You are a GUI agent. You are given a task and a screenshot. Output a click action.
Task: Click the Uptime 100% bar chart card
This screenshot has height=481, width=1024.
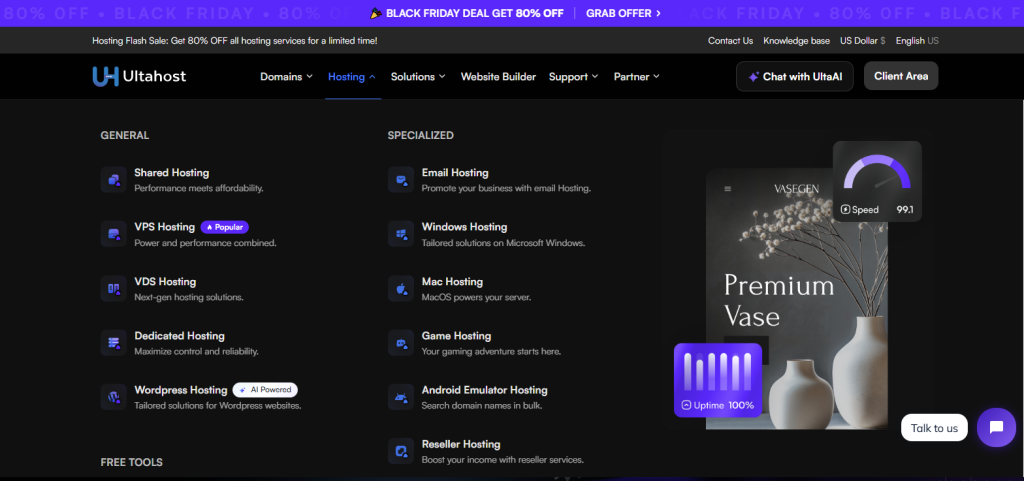[718, 380]
